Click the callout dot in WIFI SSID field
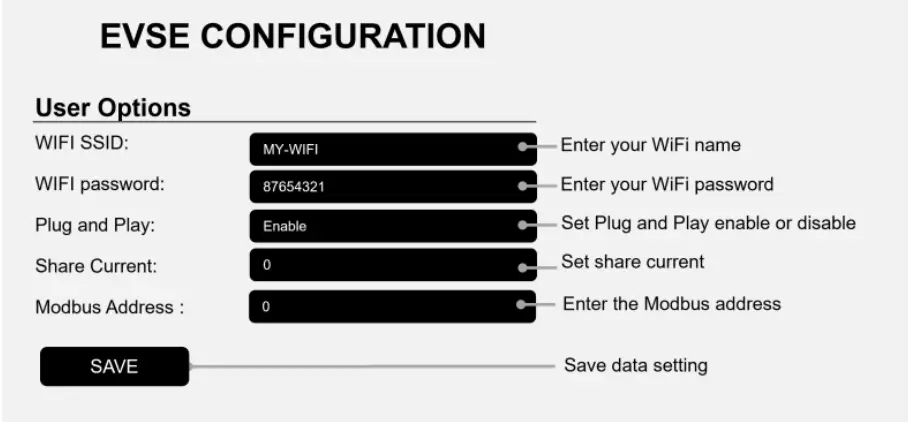The image size is (908, 422). pos(522,146)
